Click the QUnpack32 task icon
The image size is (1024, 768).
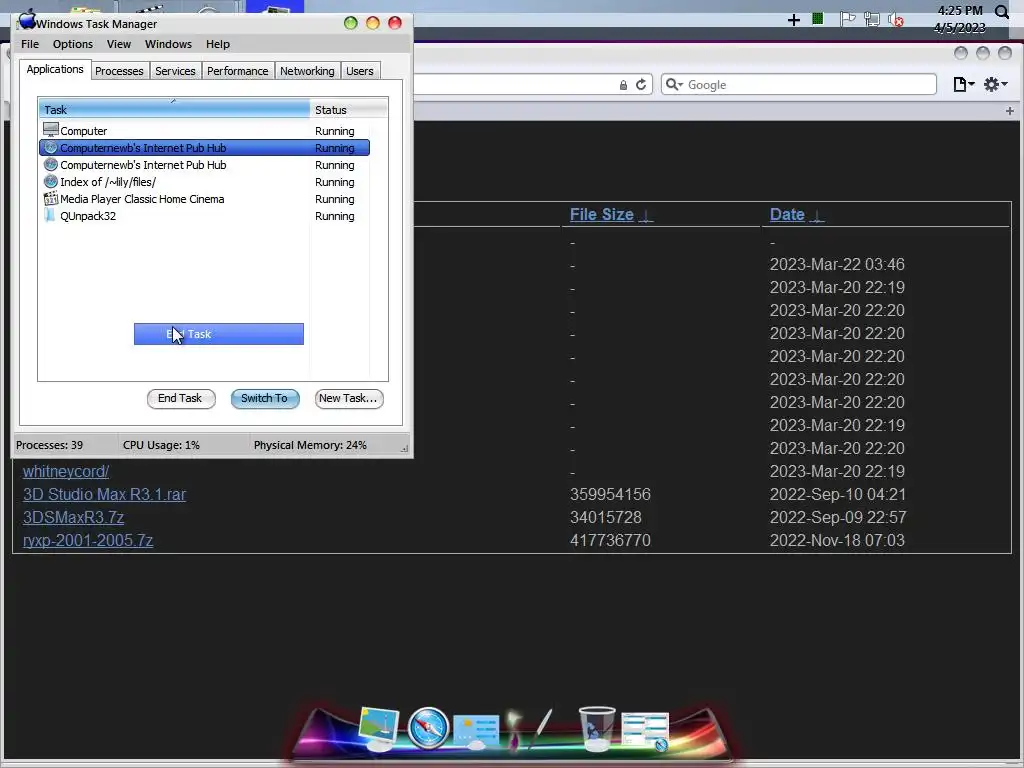pyautogui.click(x=50, y=216)
